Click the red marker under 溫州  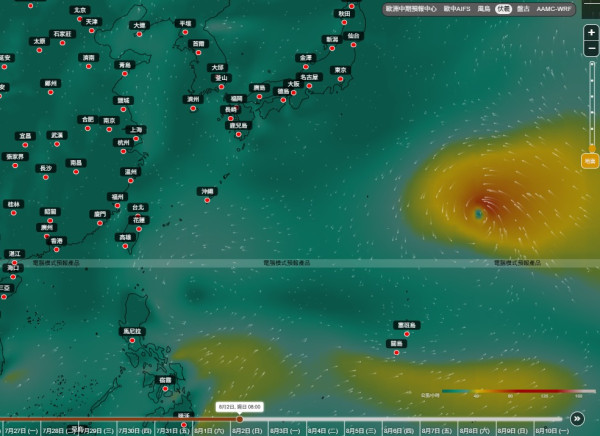pyautogui.click(x=131, y=181)
